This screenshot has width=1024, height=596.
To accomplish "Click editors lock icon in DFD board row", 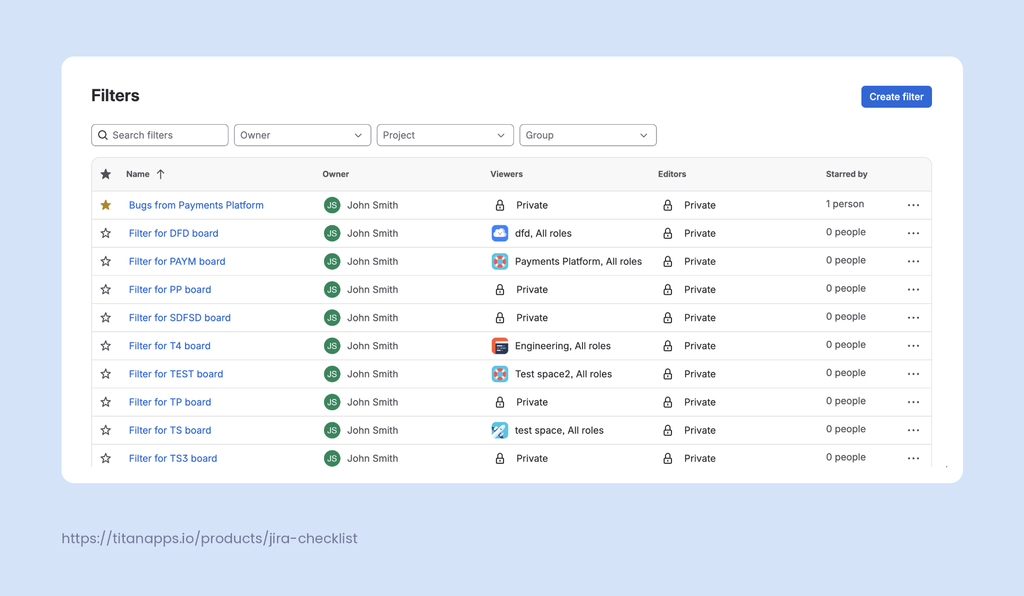I will point(667,233).
